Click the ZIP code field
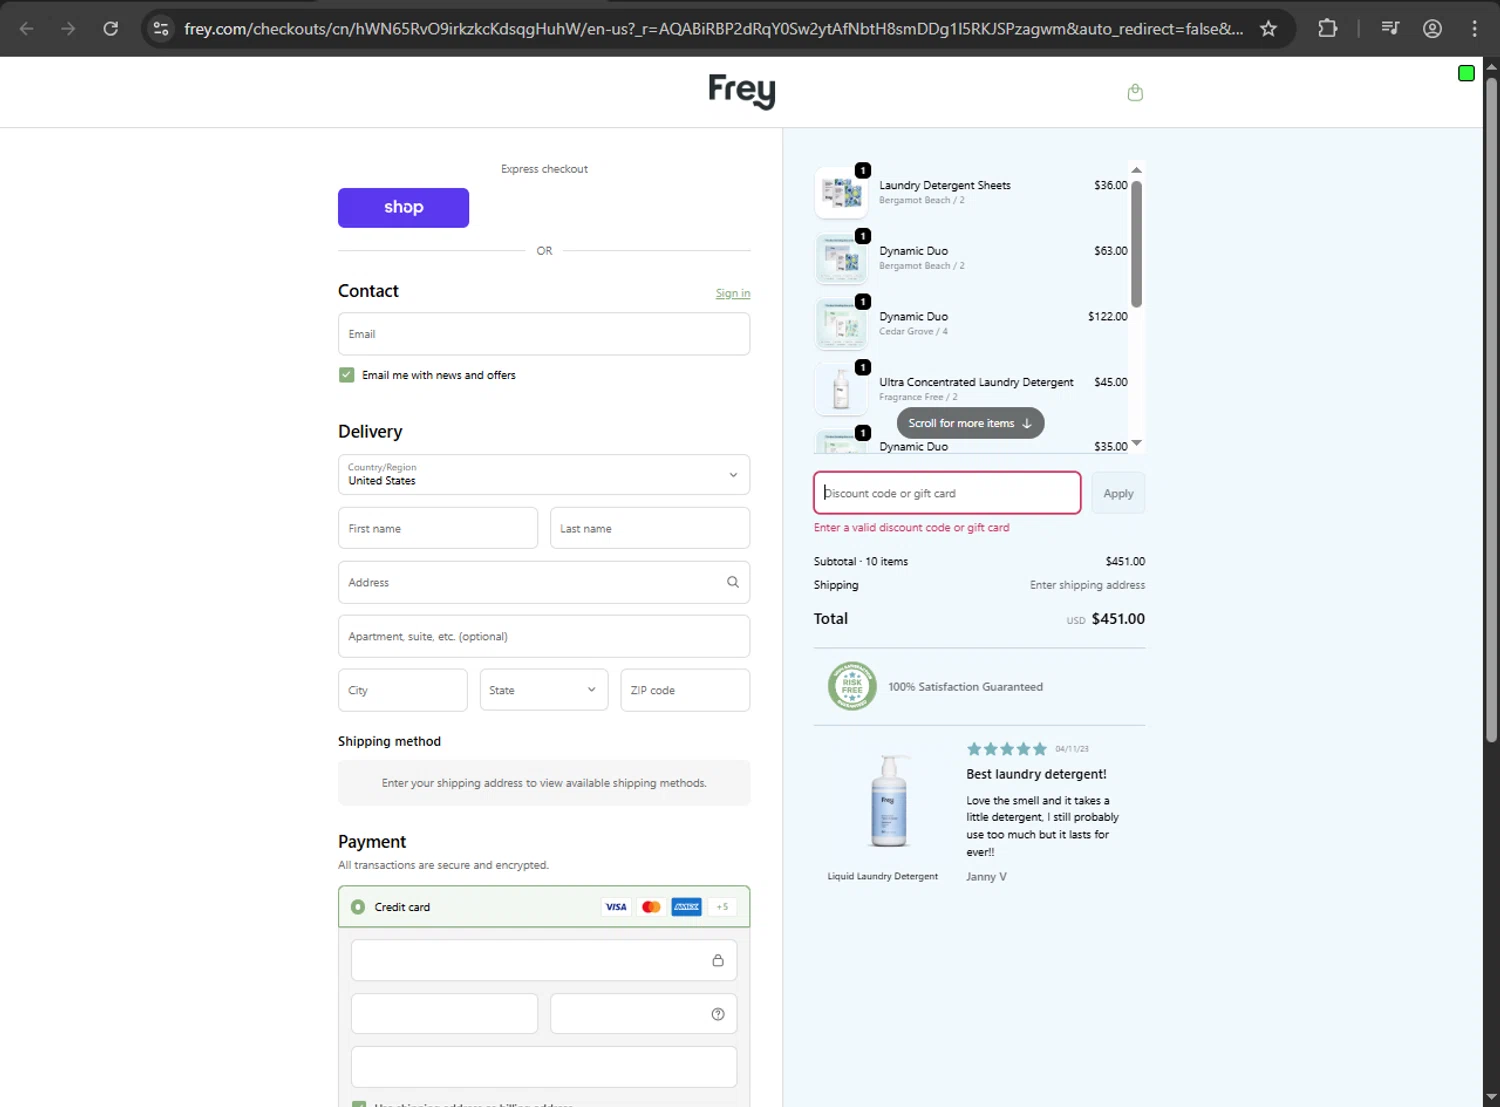 [x=685, y=690]
